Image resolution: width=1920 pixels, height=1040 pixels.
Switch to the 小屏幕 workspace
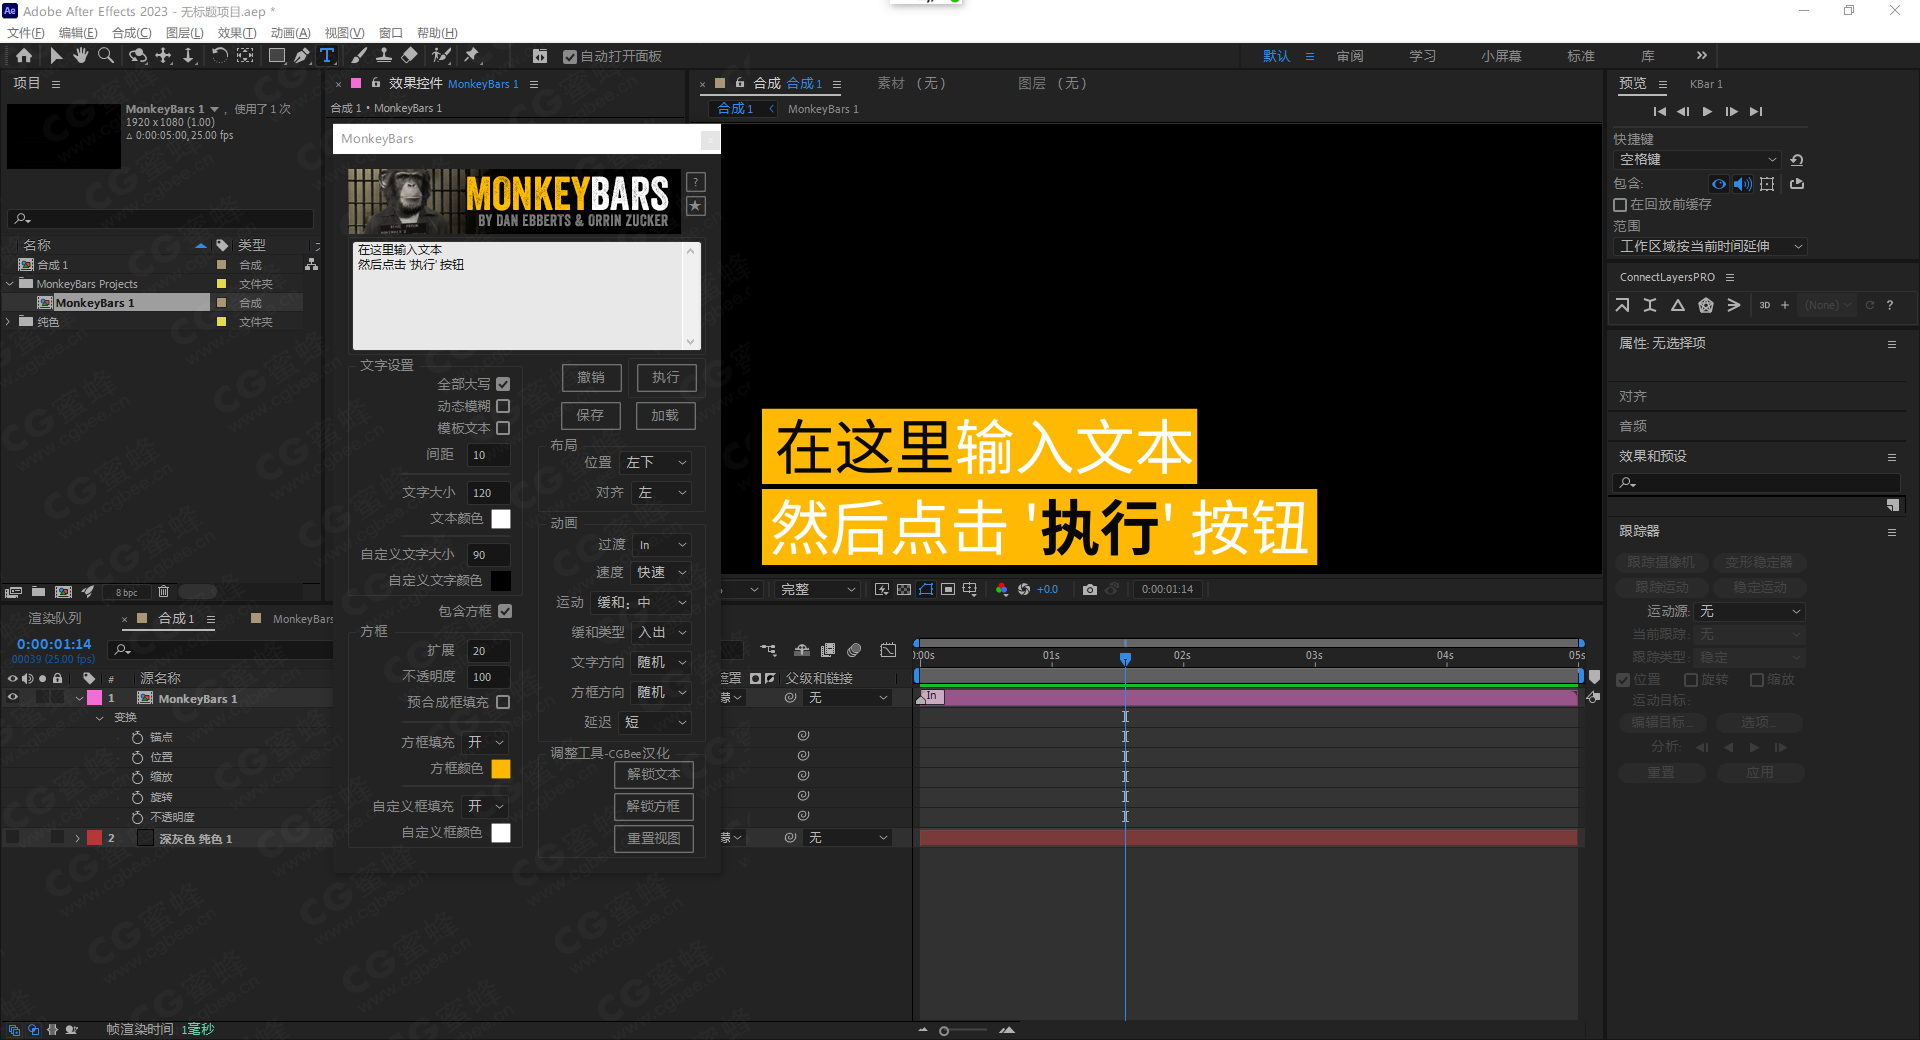(1502, 56)
